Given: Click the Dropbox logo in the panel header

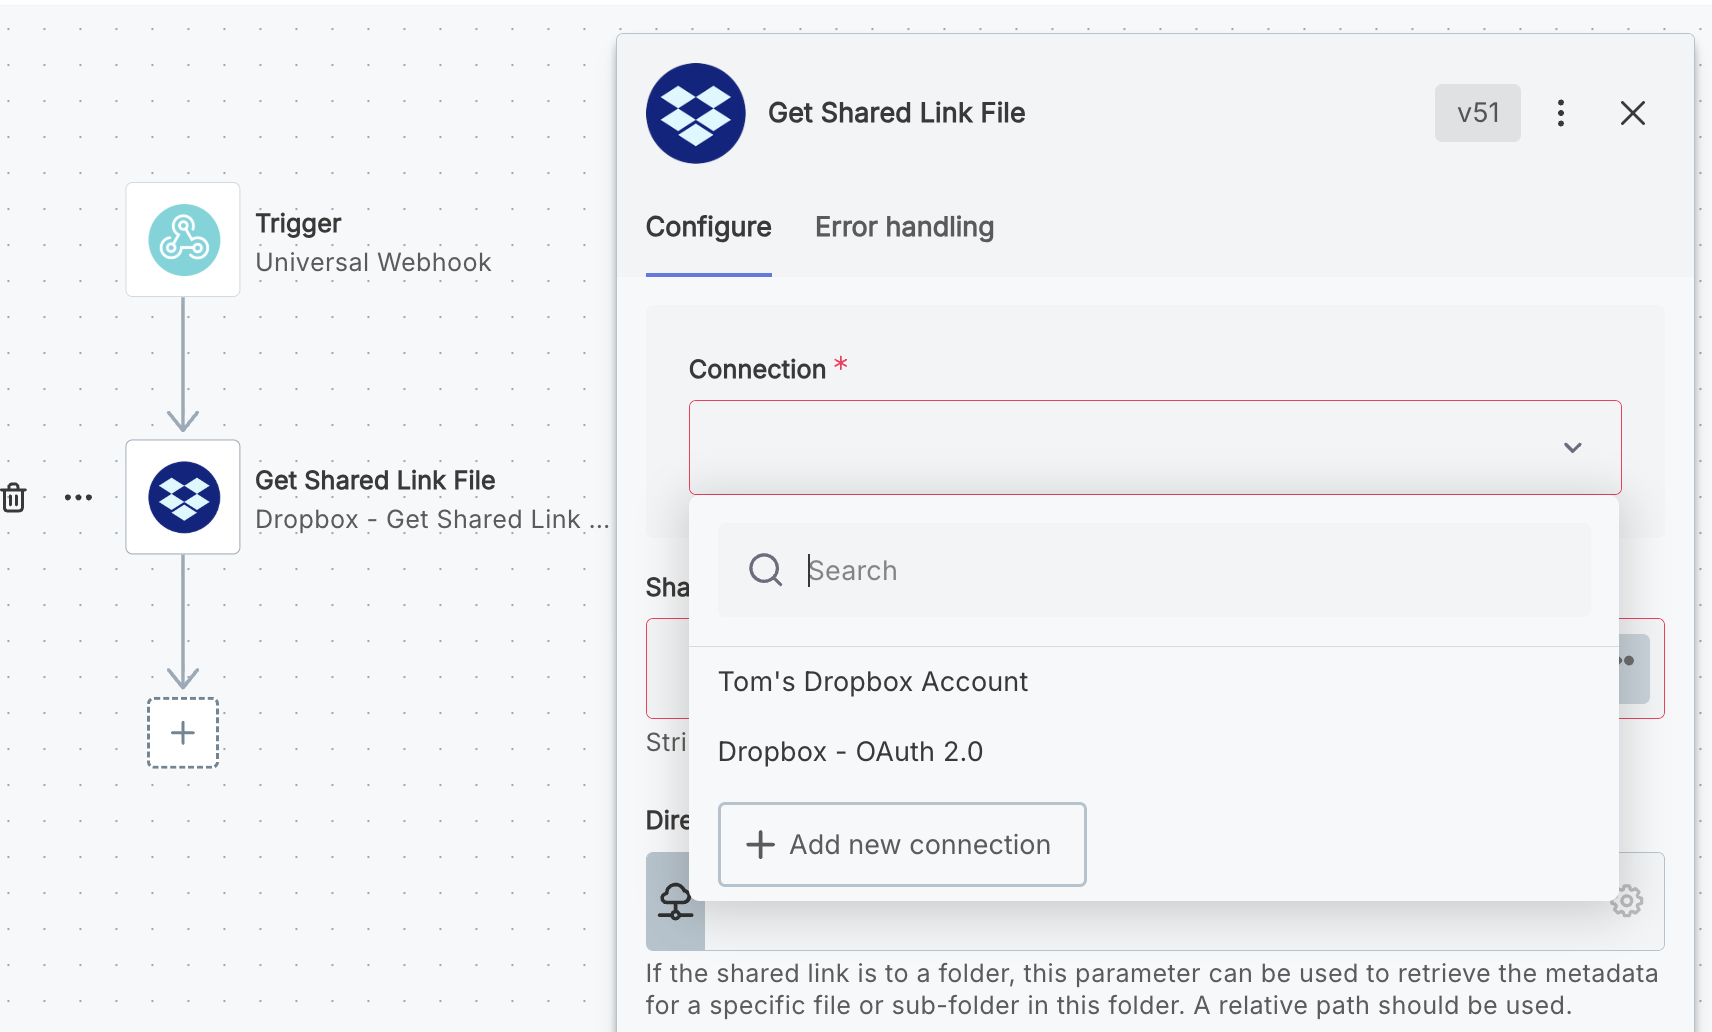Looking at the screenshot, I should (695, 112).
